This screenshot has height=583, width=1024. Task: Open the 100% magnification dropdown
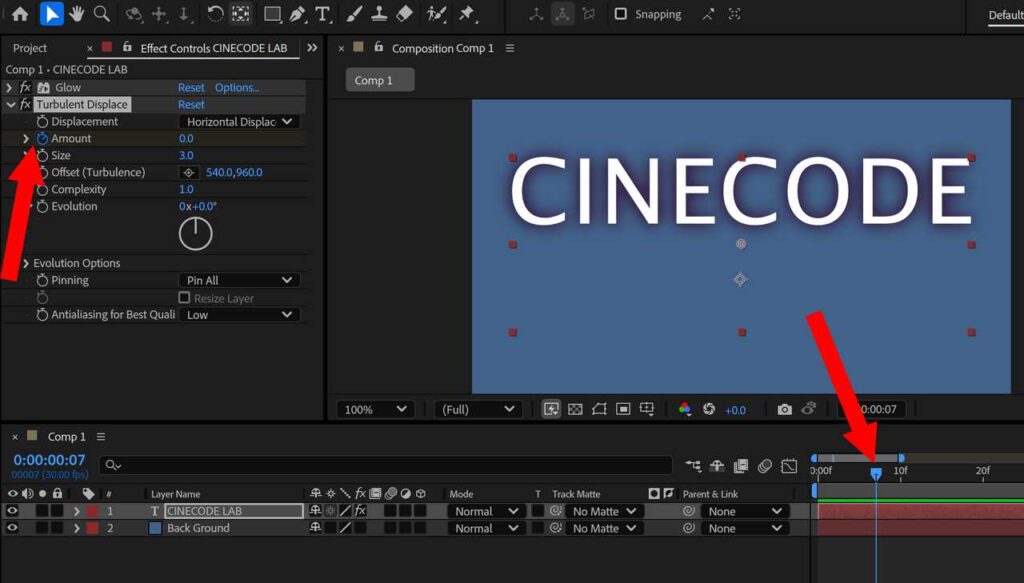(x=375, y=409)
